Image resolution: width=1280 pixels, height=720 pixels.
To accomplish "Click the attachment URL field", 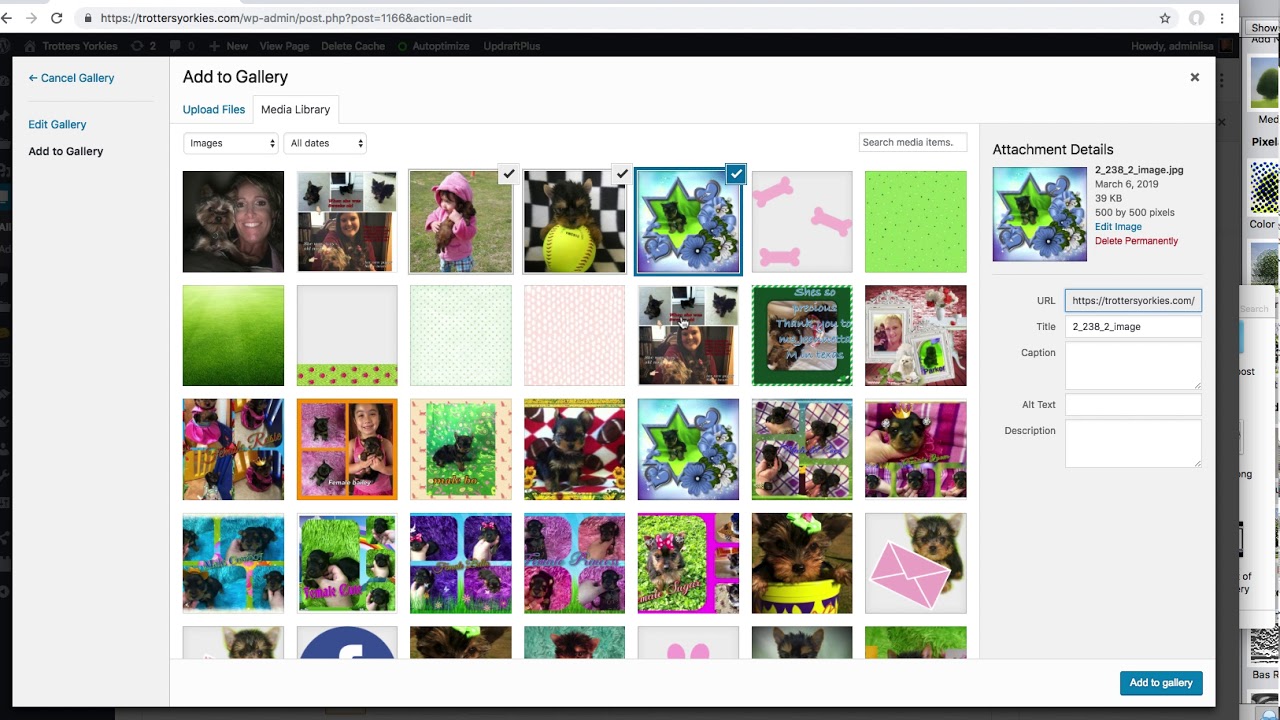I will (x=1133, y=300).
